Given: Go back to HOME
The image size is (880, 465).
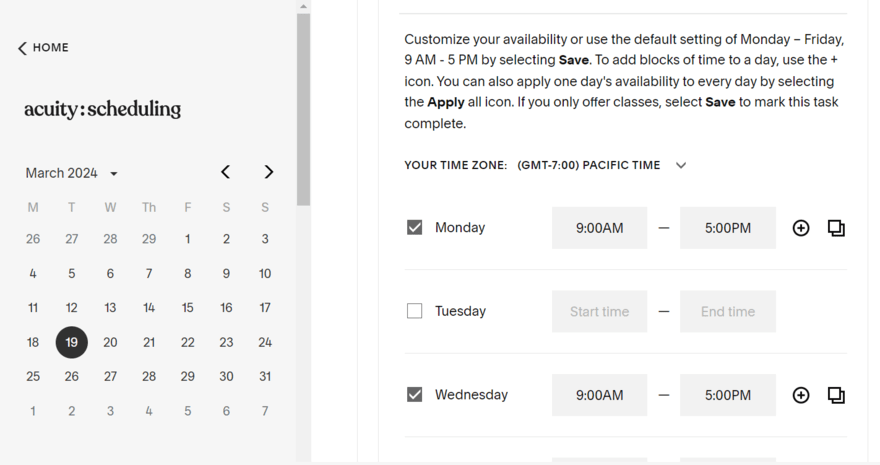Looking at the screenshot, I should click(50, 48).
